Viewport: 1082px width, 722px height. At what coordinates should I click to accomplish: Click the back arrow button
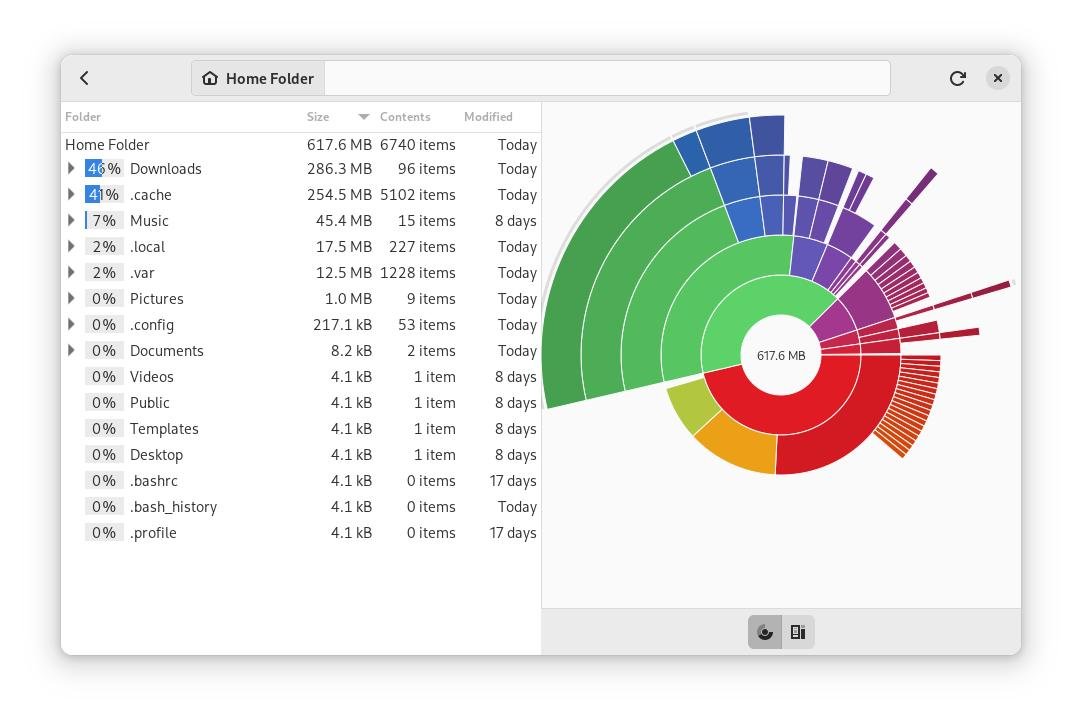[x=85, y=78]
